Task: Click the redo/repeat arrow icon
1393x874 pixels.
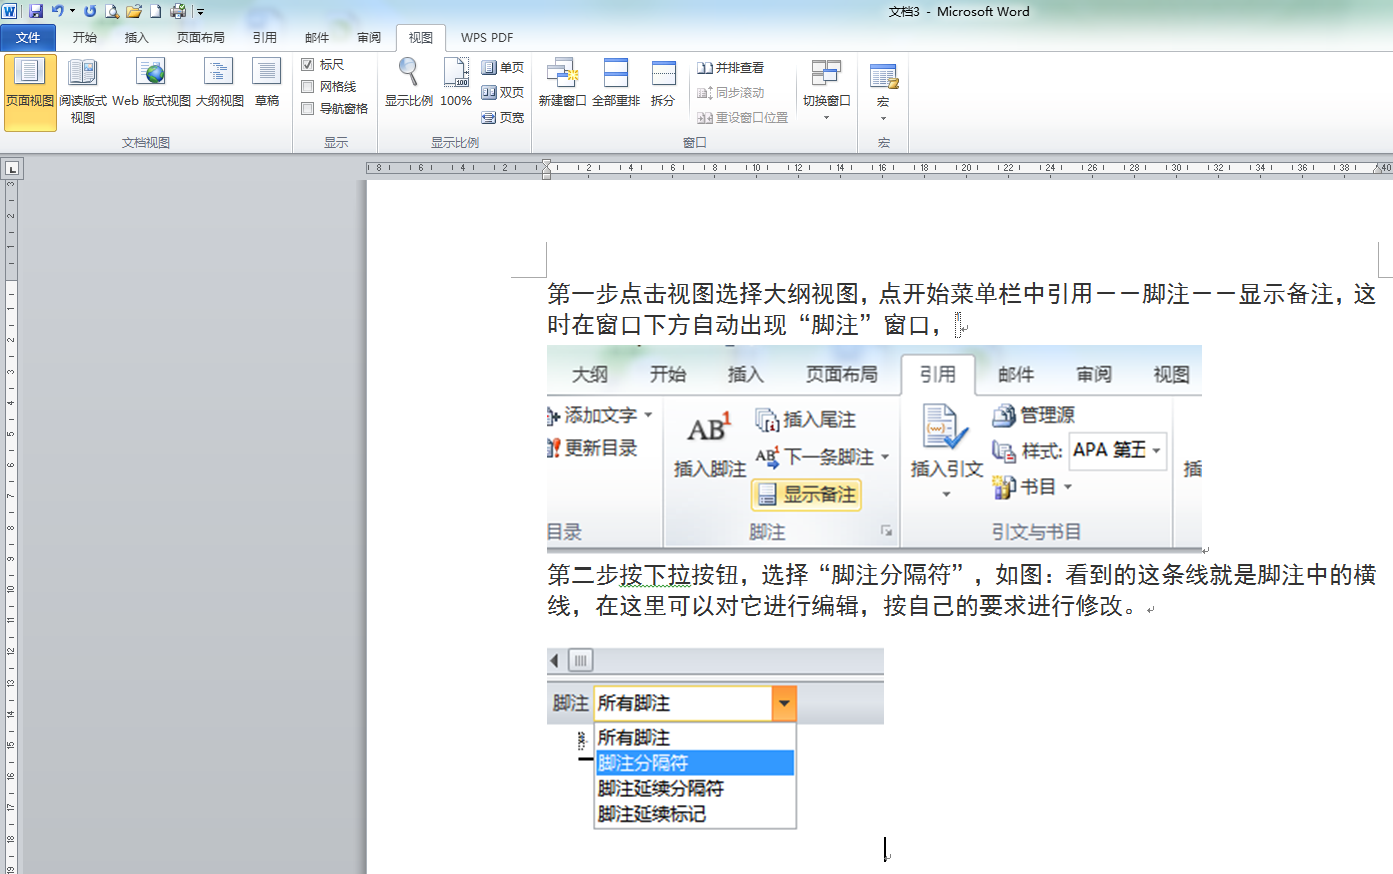Action: pyautogui.click(x=90, y=11)
